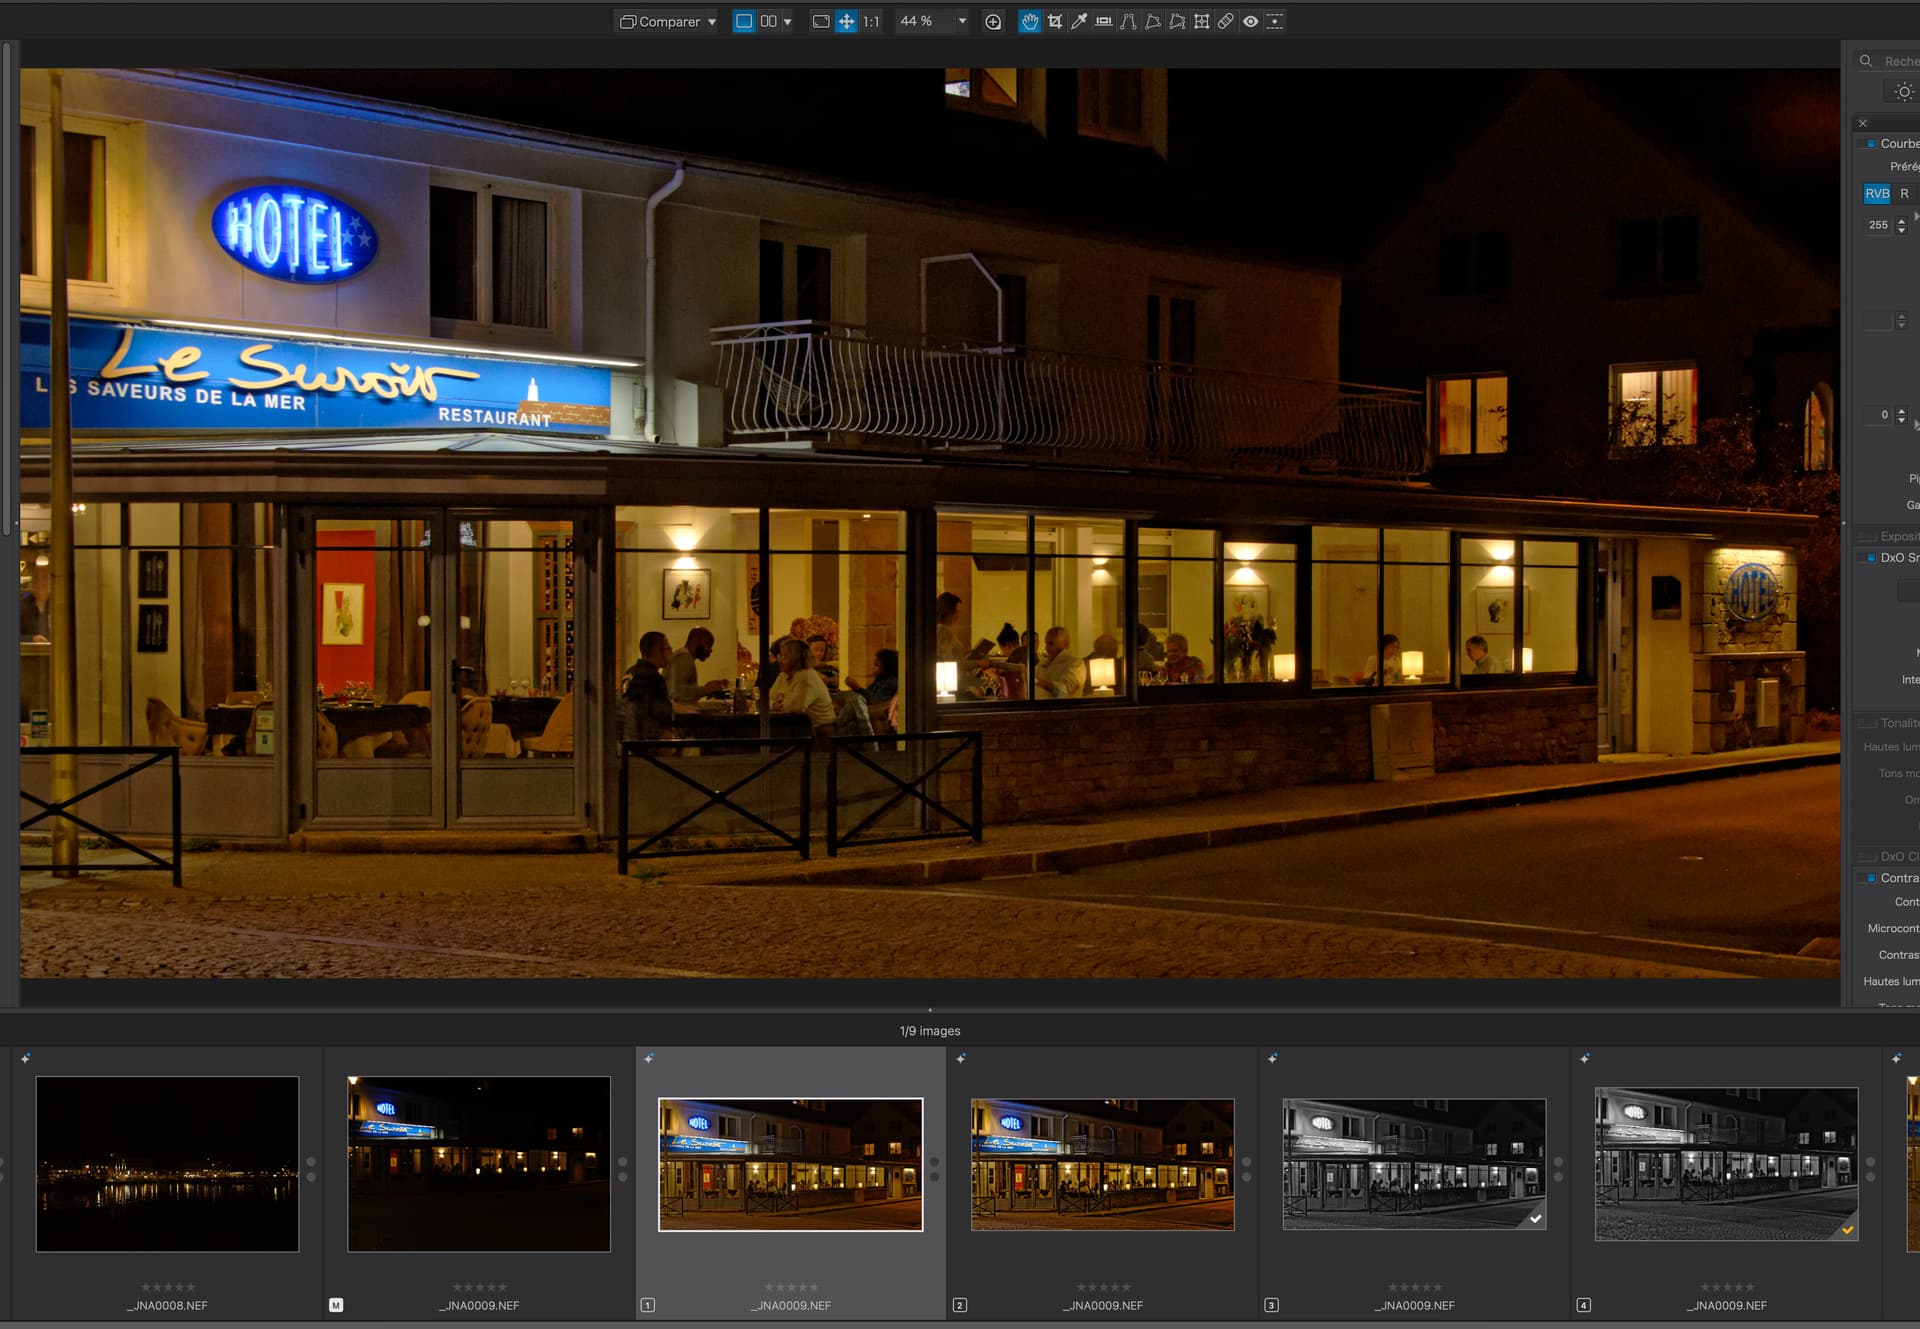Image resolution: width=1920 pixels, height=1329 pixels.
Task: Select the Hand pan tool
Action: point(1029,21)
